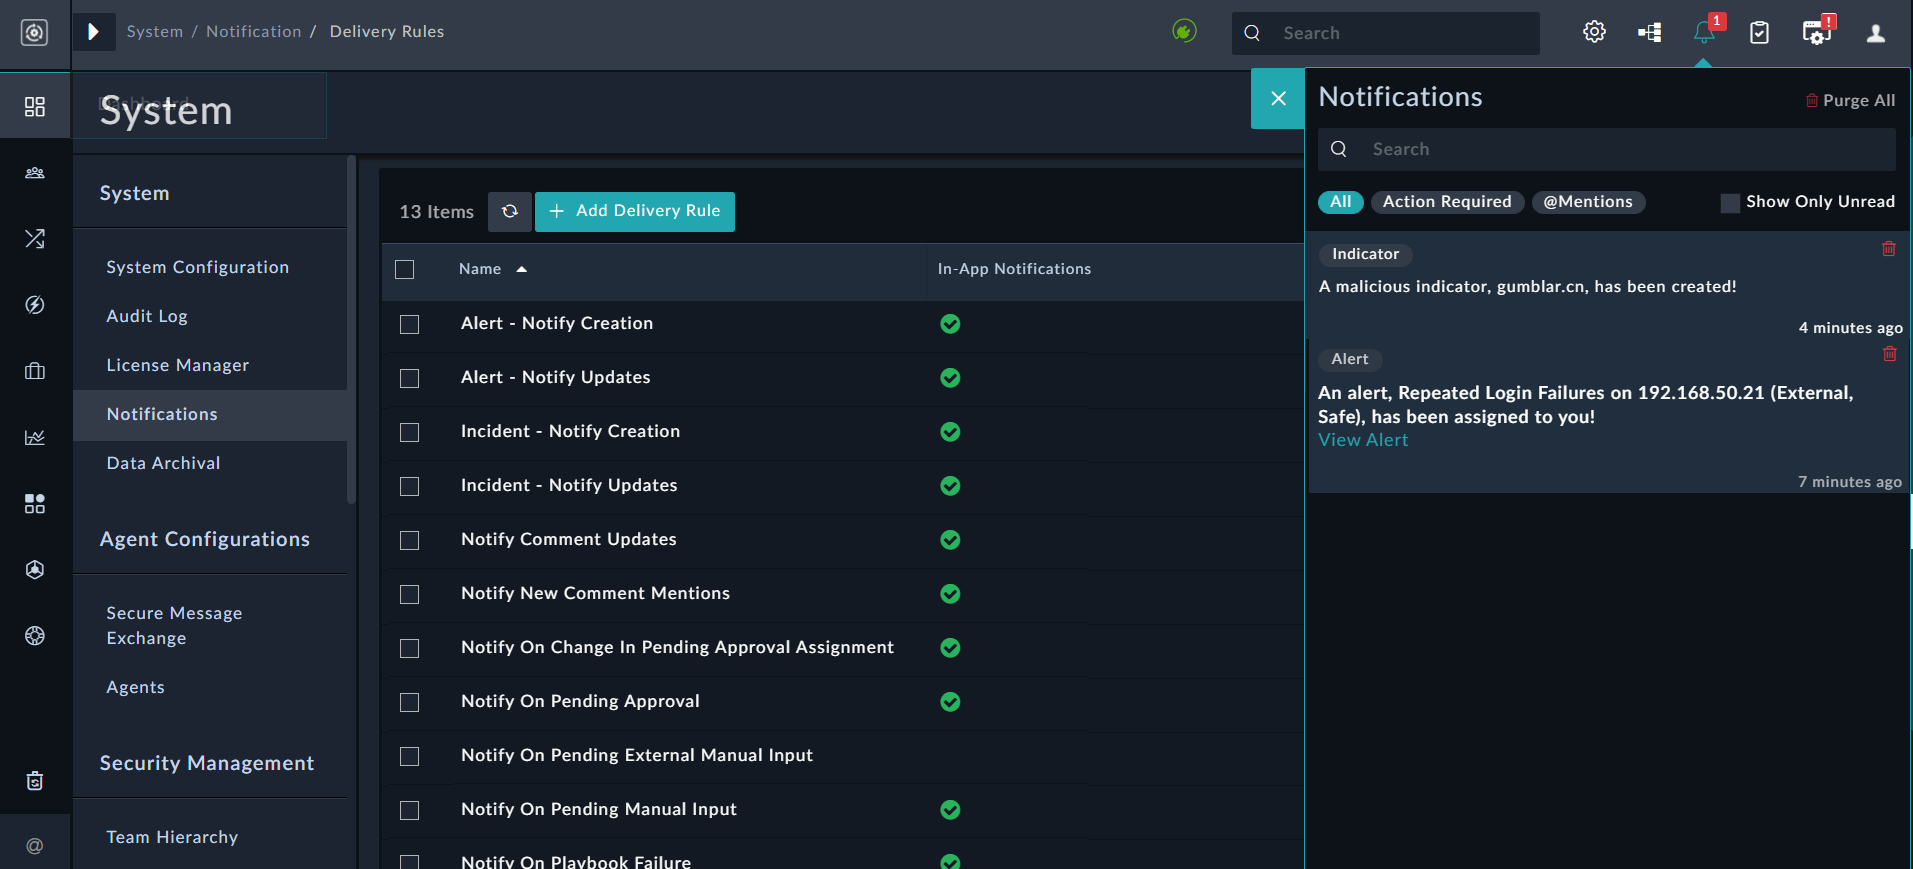
Task: Check Notify Comment Updates row
Action: pos(409,540)
